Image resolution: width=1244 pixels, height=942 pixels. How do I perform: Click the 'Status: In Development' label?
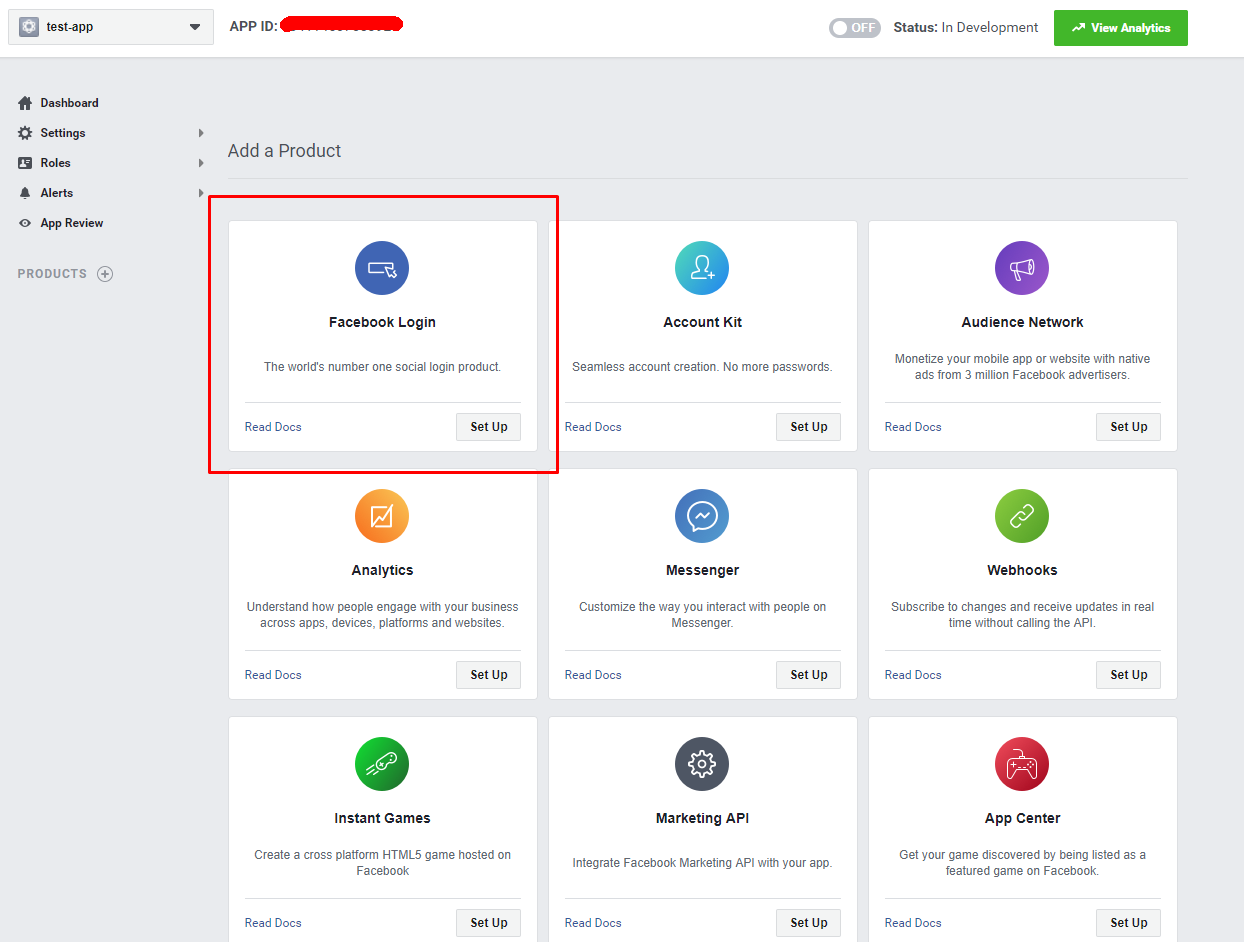pyautogui.click(x=966, y=28)
